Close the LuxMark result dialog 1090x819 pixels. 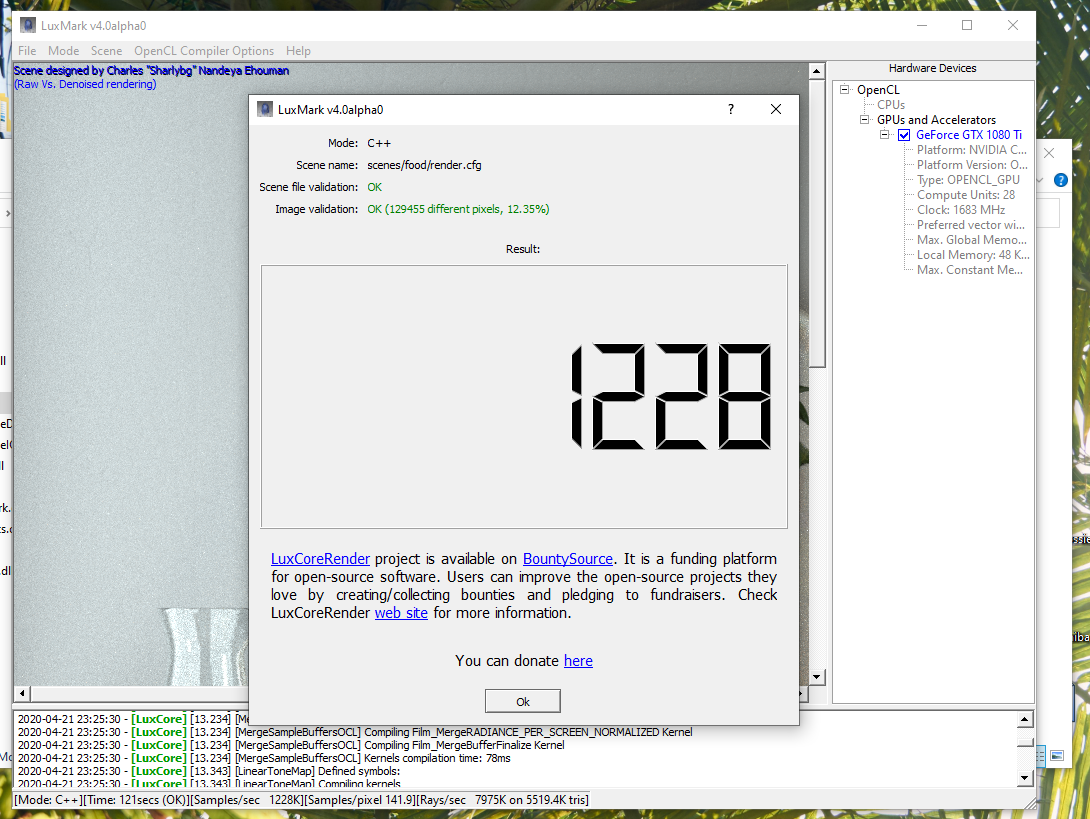[x=776, y=109]
